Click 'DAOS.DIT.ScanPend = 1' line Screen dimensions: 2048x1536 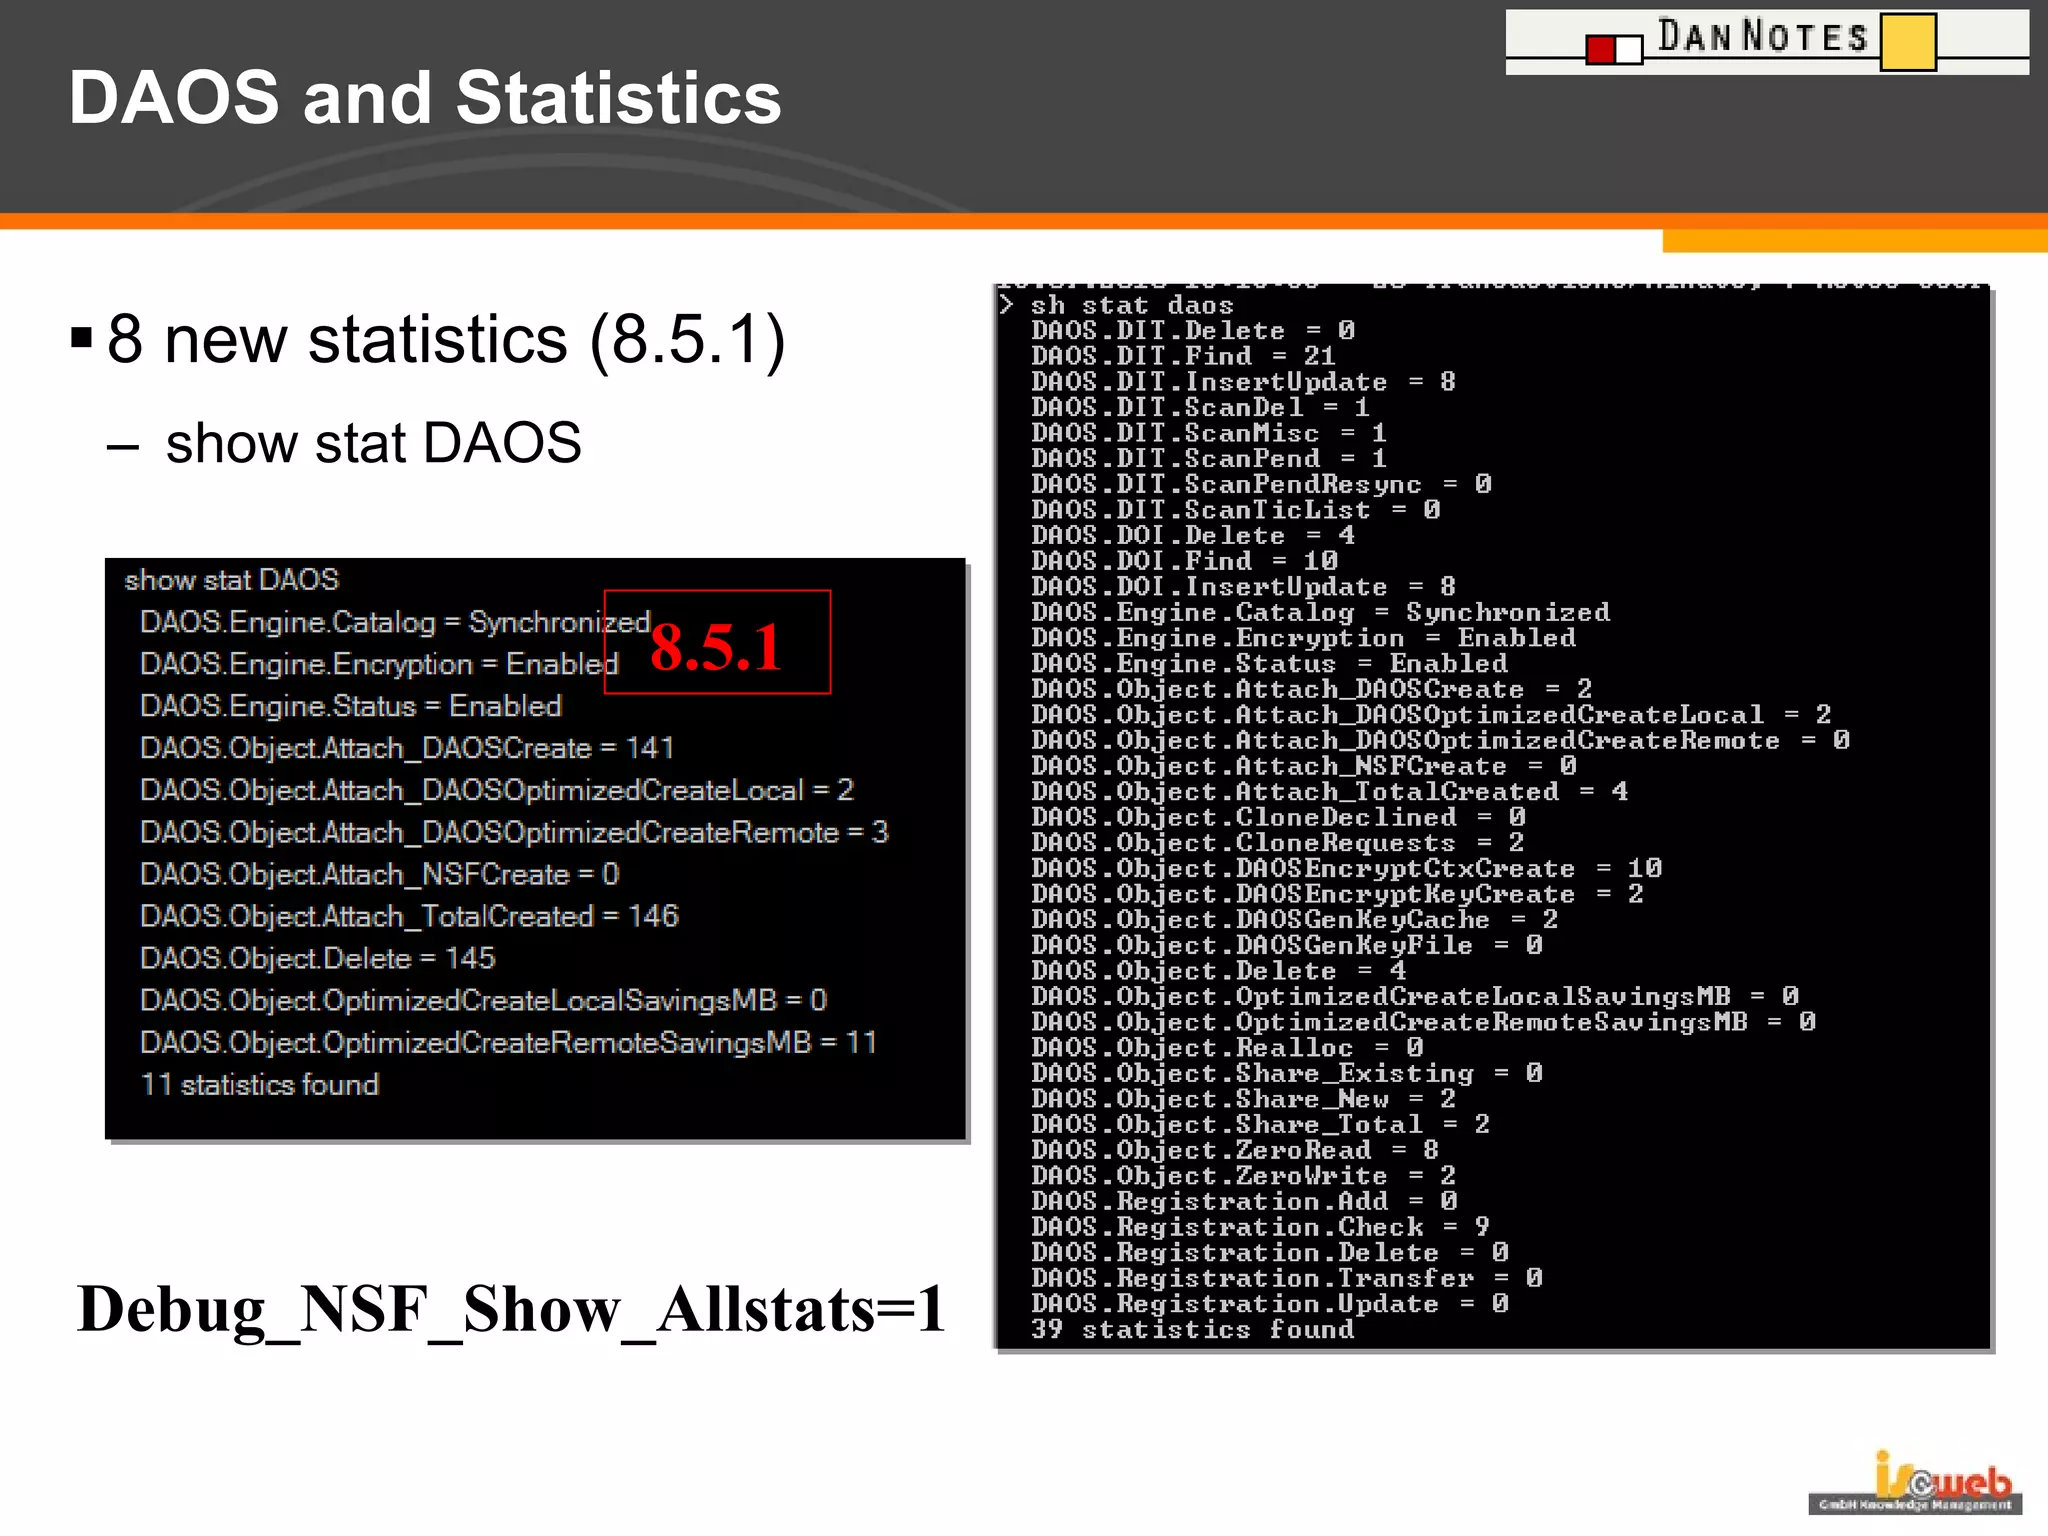click(x=1210, y=458)
